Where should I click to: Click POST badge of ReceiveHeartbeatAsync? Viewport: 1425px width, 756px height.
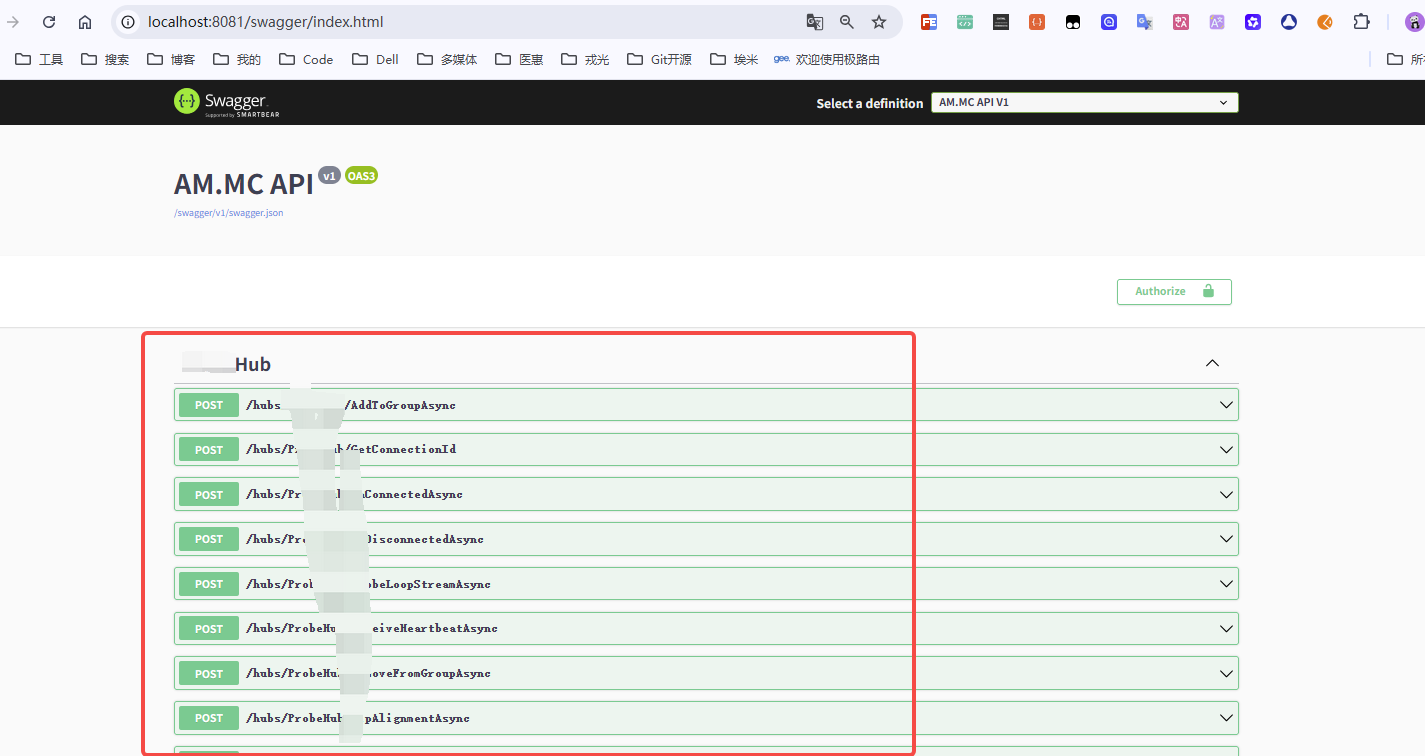(x=209, y=629)
